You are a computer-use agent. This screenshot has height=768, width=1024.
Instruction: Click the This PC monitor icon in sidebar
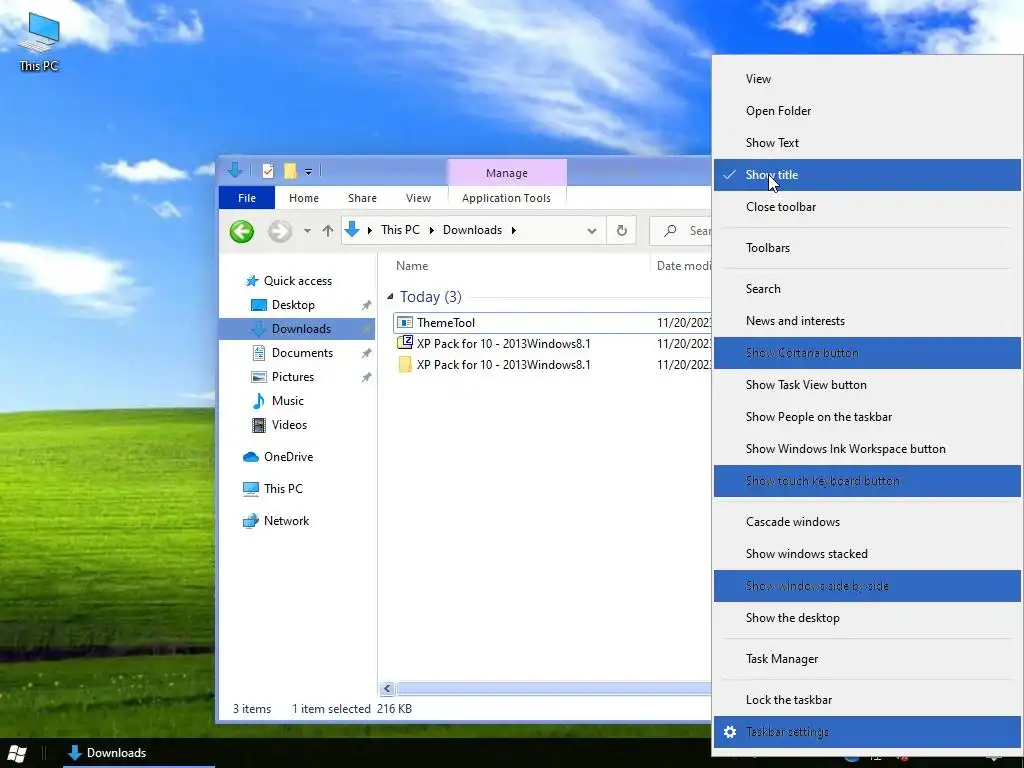point(251,488)
